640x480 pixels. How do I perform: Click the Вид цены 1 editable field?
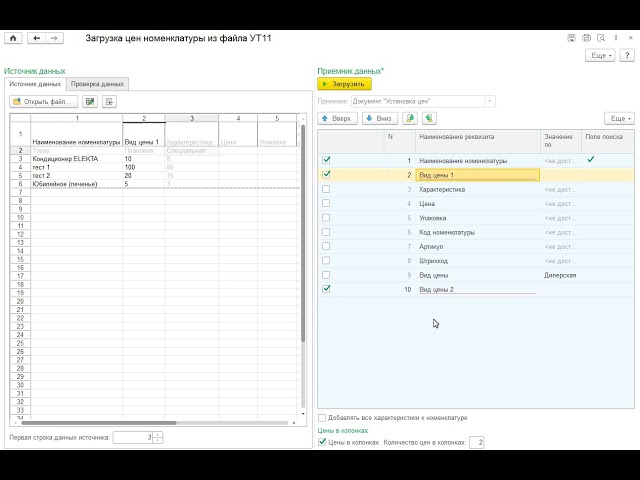478,175
